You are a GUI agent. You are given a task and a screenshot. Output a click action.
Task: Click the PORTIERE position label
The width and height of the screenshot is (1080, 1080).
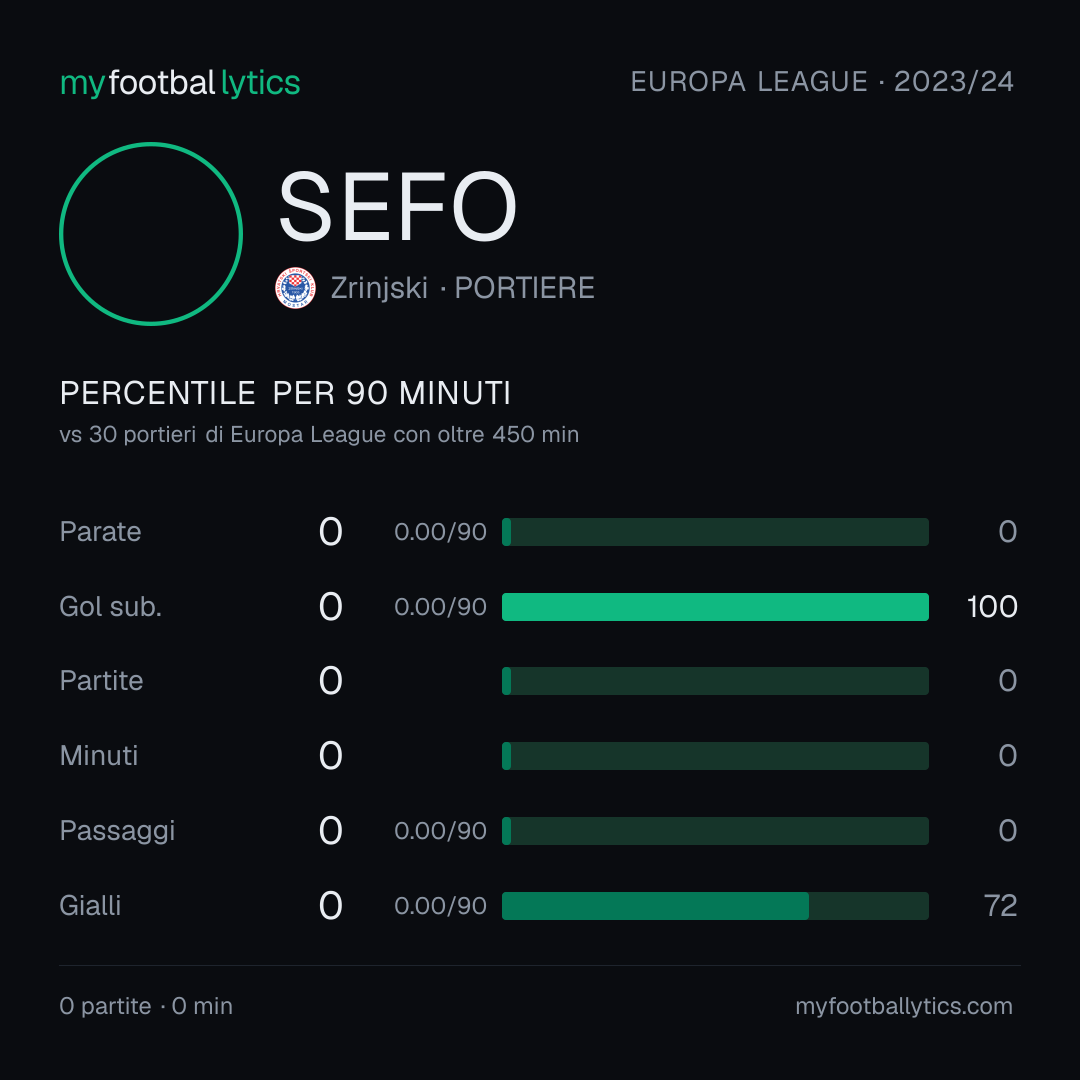tap(524, 288)
